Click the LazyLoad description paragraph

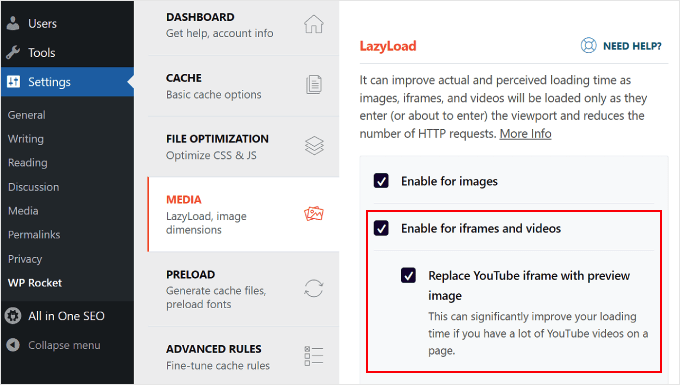tap(503, 107)
